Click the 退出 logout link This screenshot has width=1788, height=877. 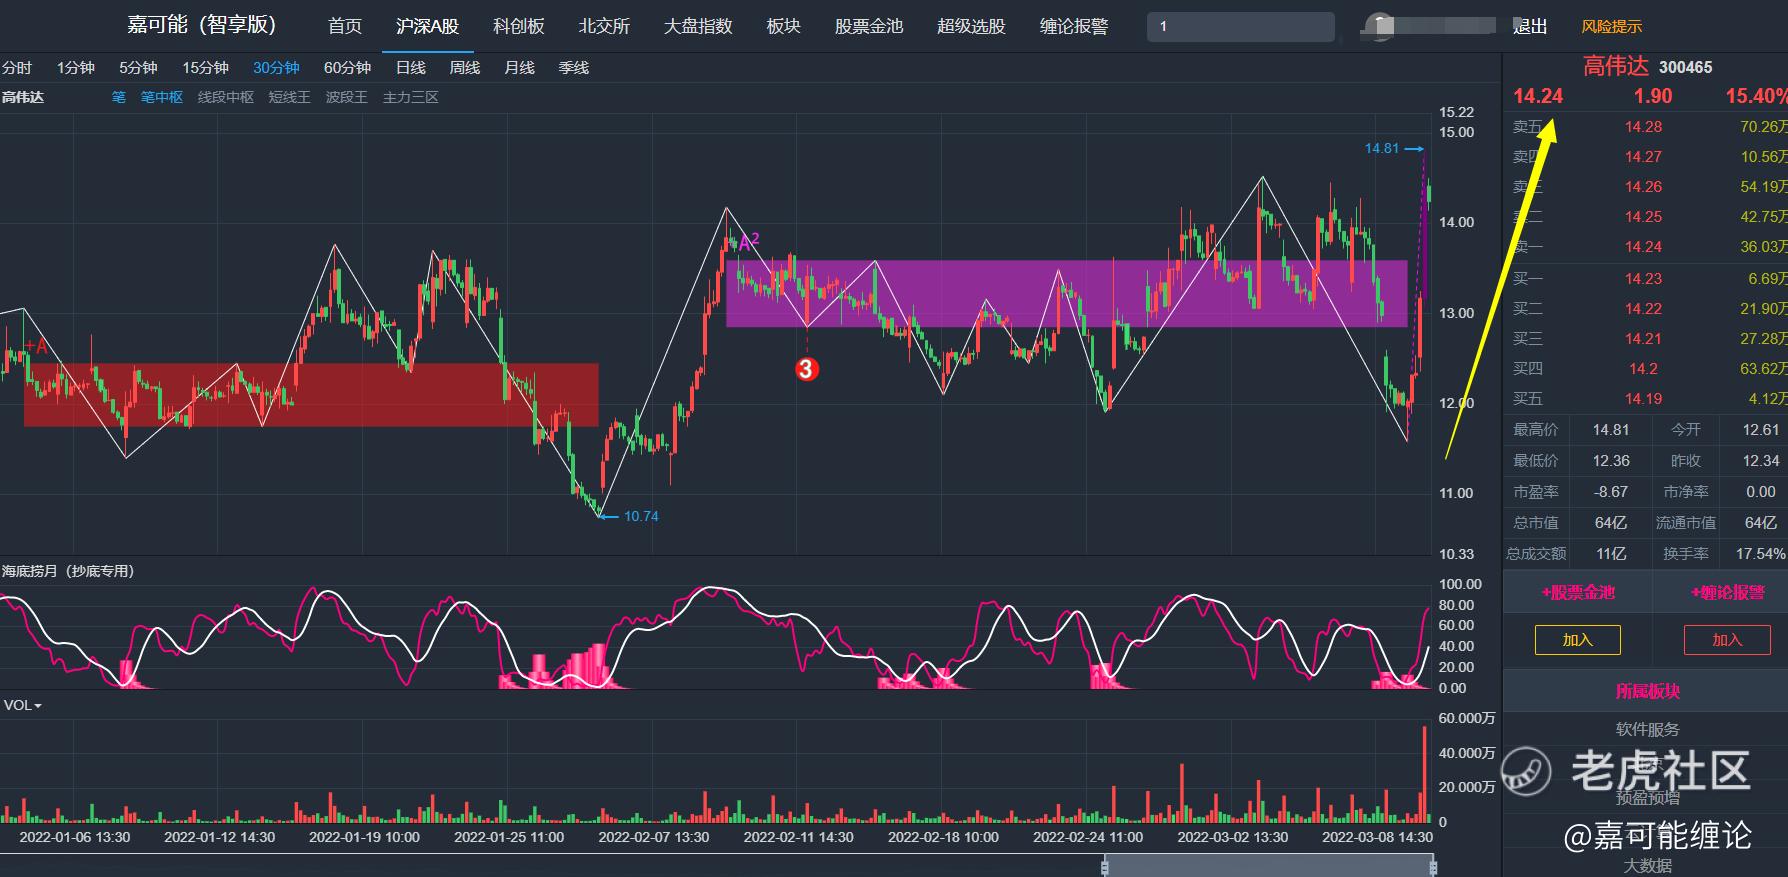click(x=1530, y=27)
